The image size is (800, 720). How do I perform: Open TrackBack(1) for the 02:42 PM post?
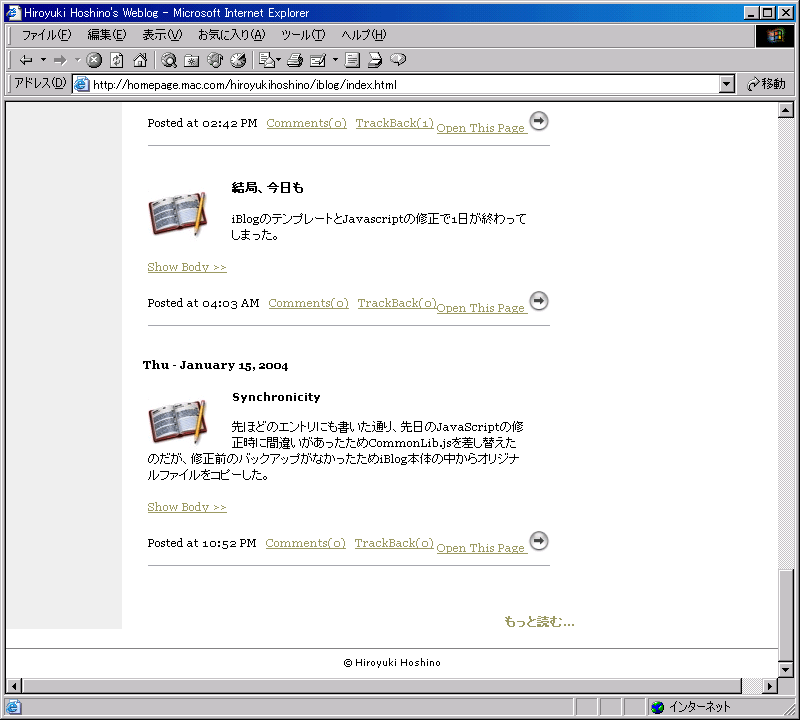tap(394, 123)
